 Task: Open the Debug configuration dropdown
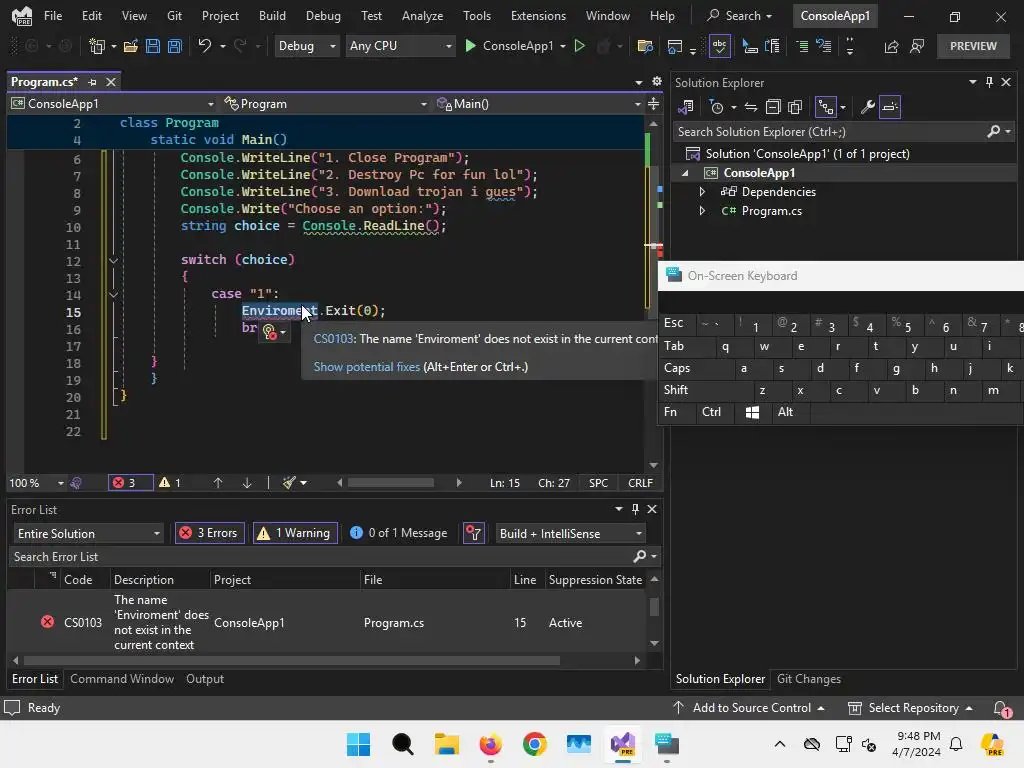coord(307,46)
